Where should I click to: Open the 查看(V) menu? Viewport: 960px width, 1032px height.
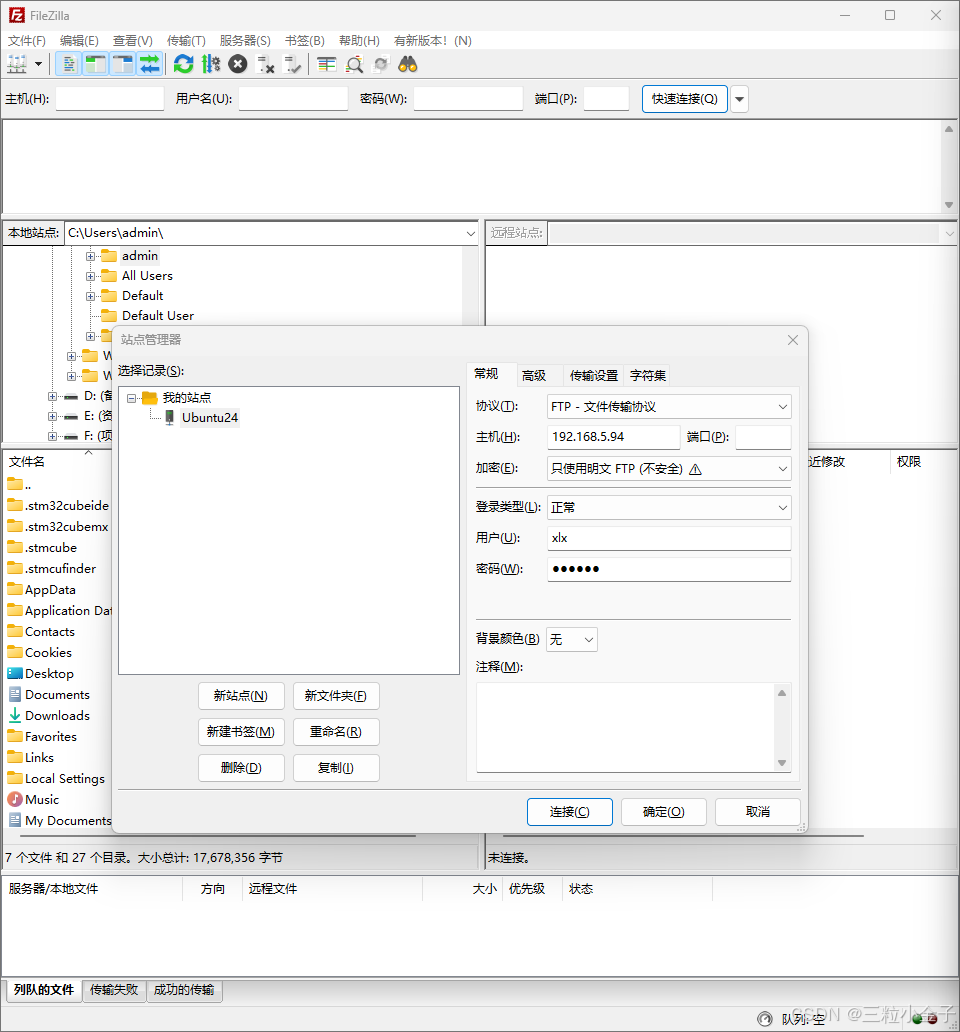tap(133, 41)
